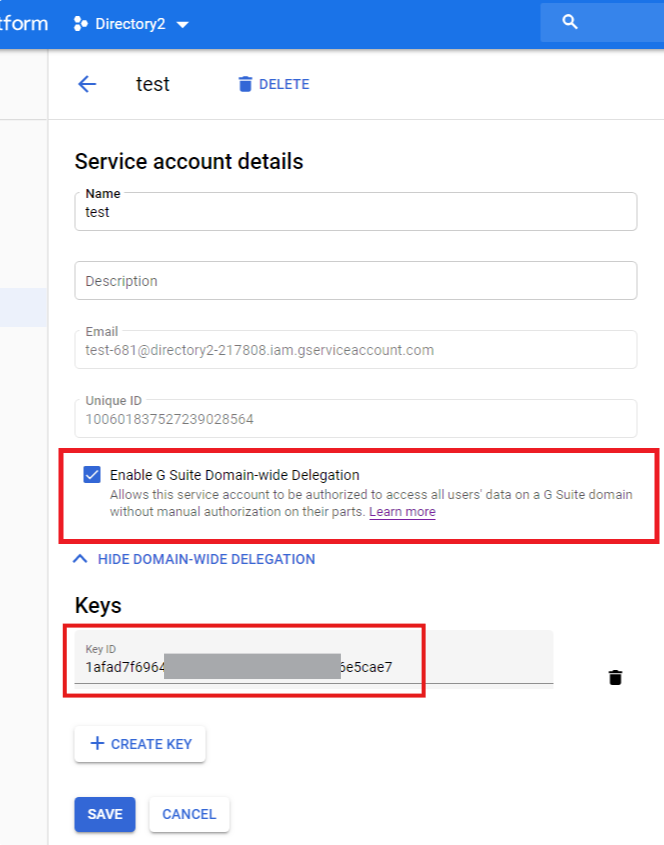This screenshot has height=845, width=664.
Task: Click the search magnifier icon
Action: [570, 22]
